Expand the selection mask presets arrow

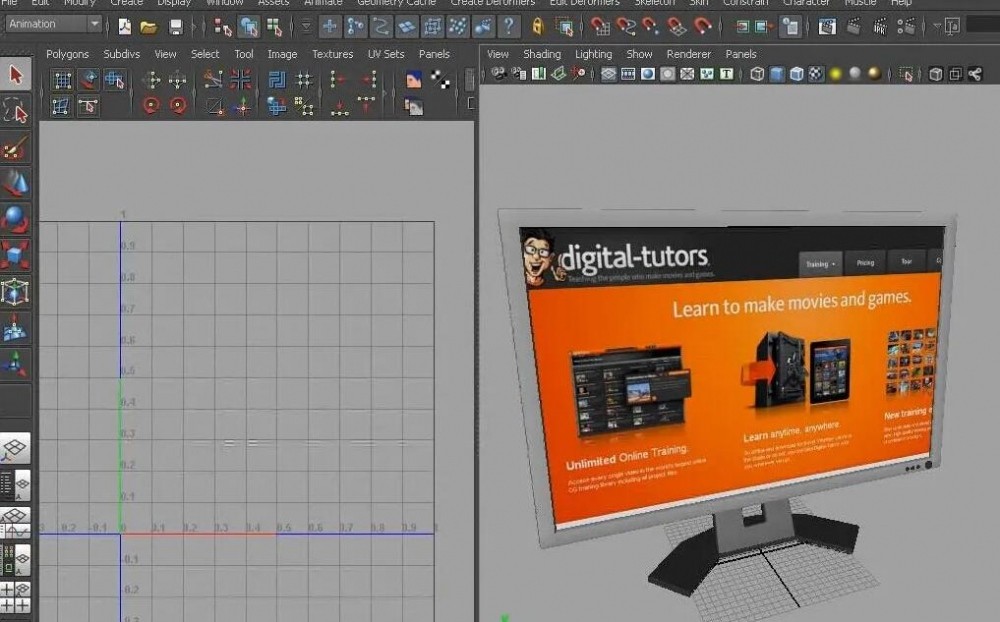306,27
